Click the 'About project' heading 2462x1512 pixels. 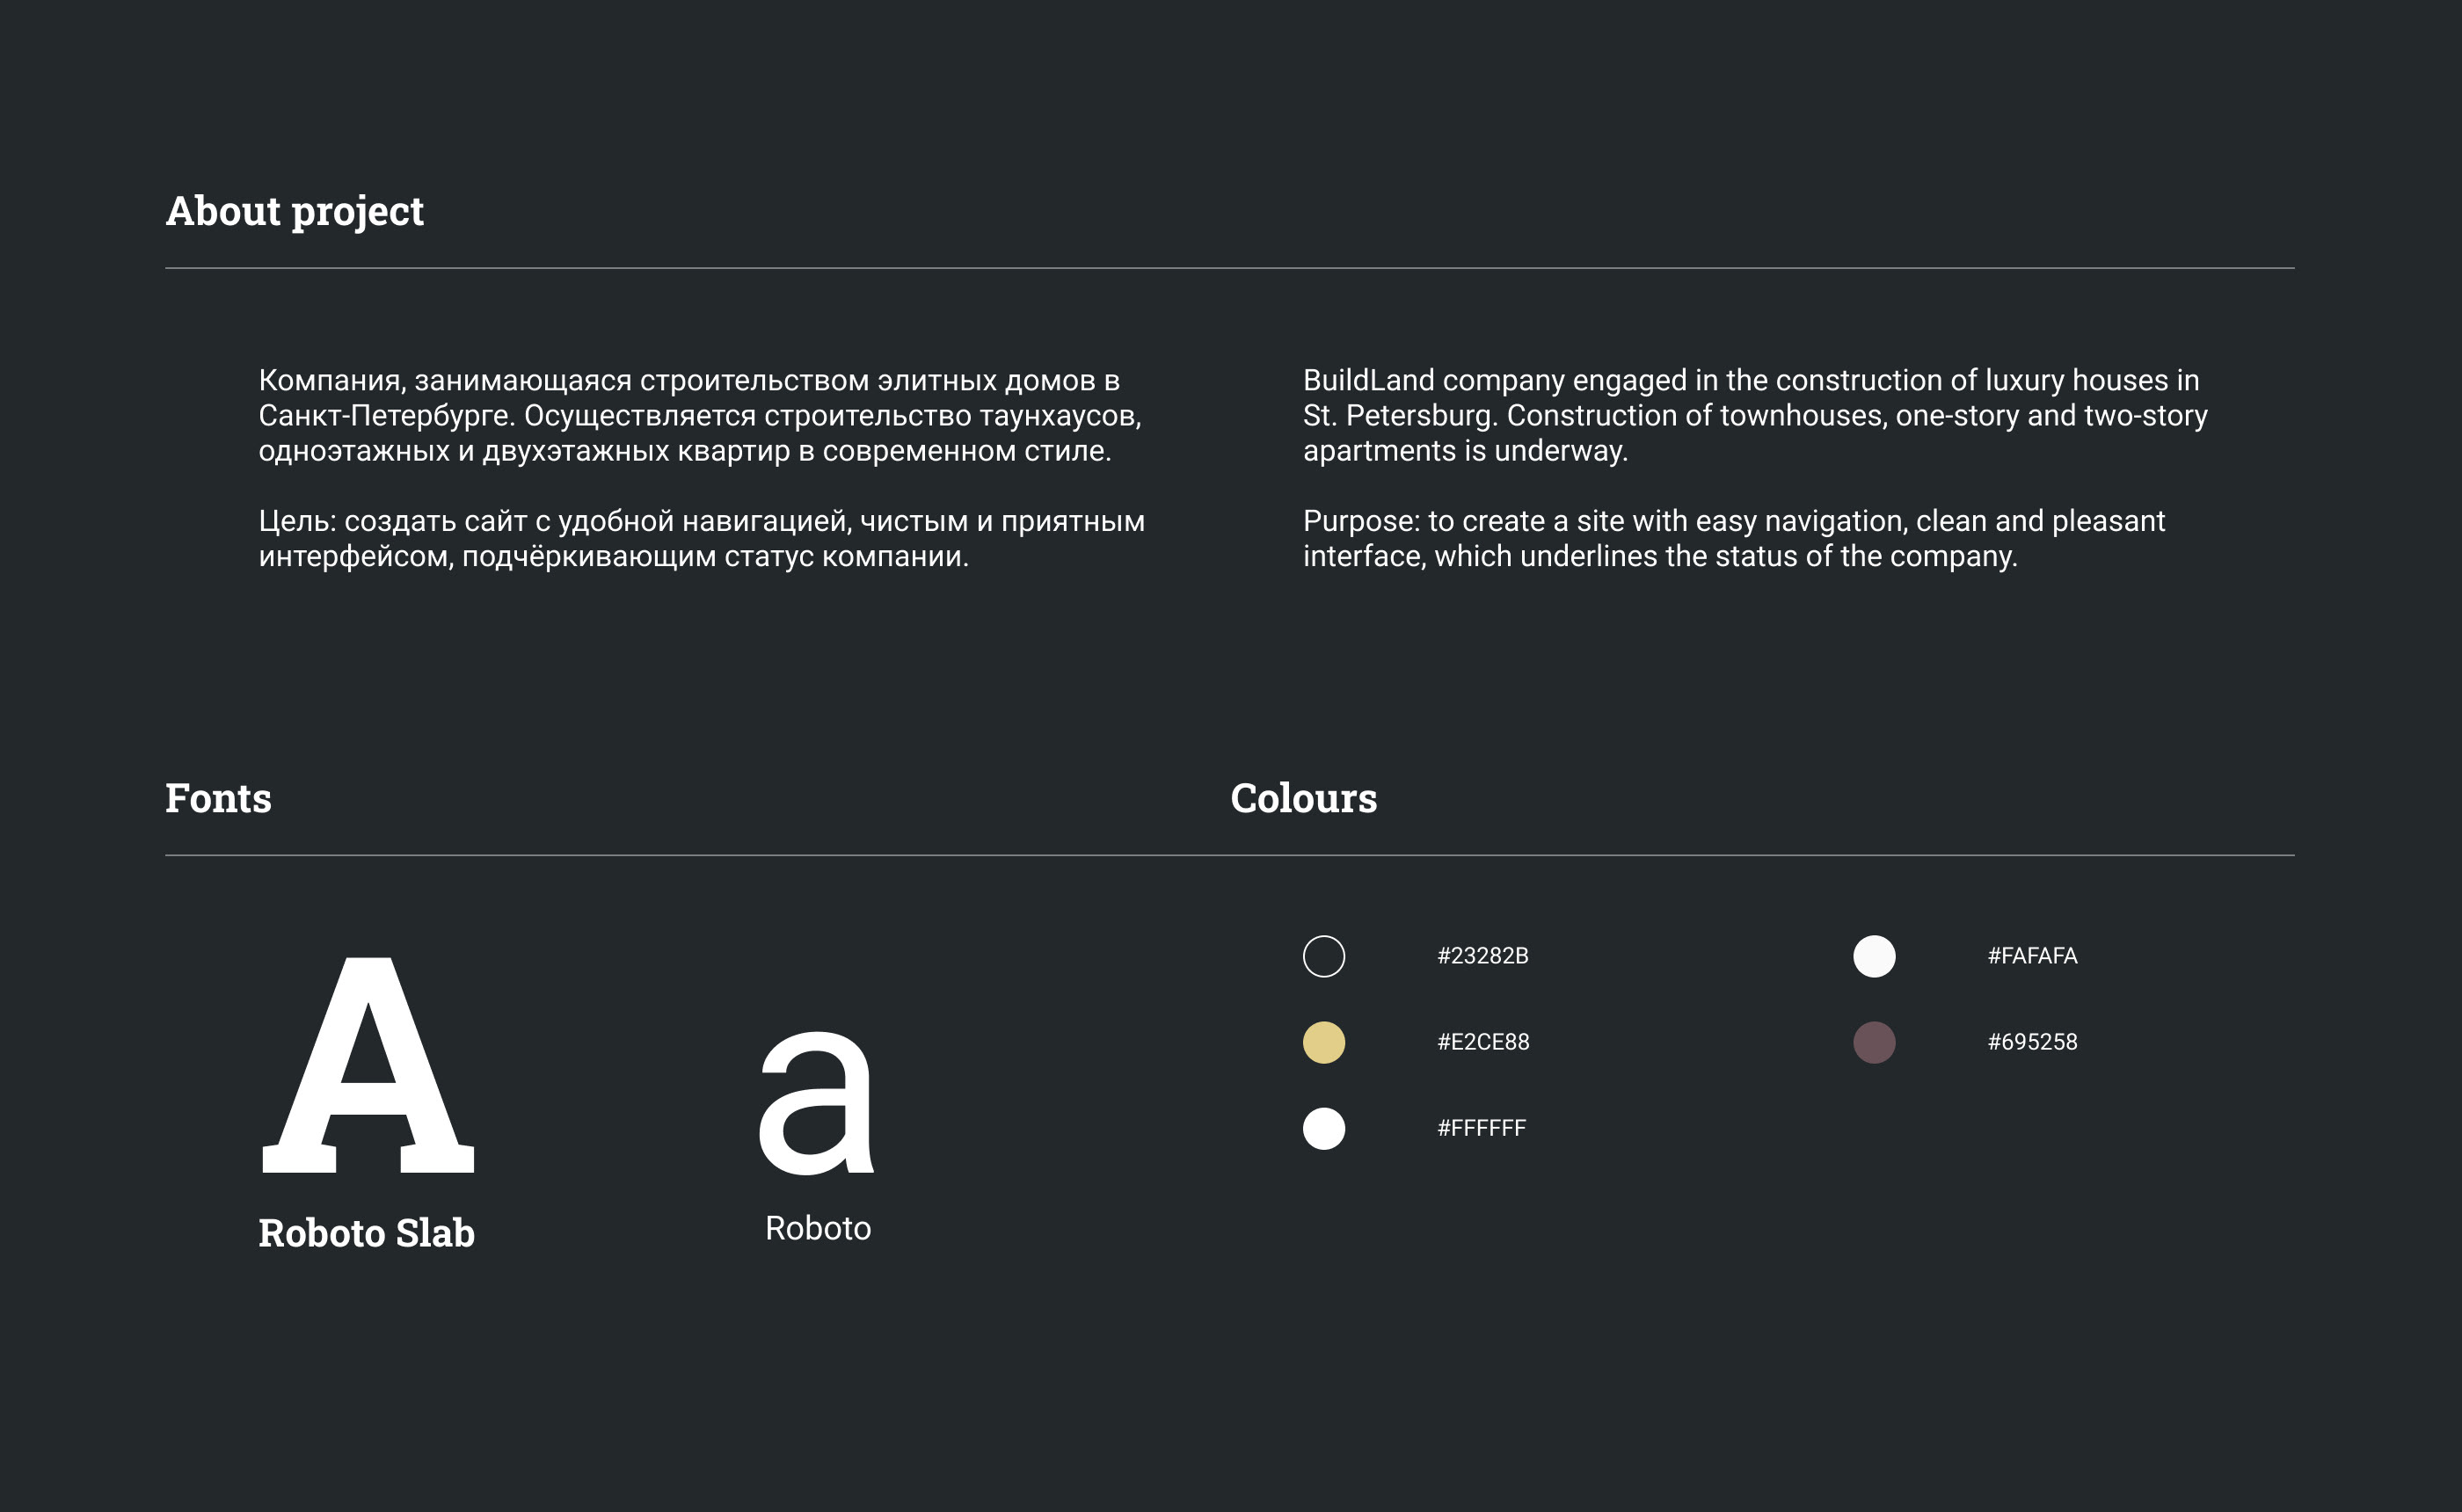pos(294,211)
